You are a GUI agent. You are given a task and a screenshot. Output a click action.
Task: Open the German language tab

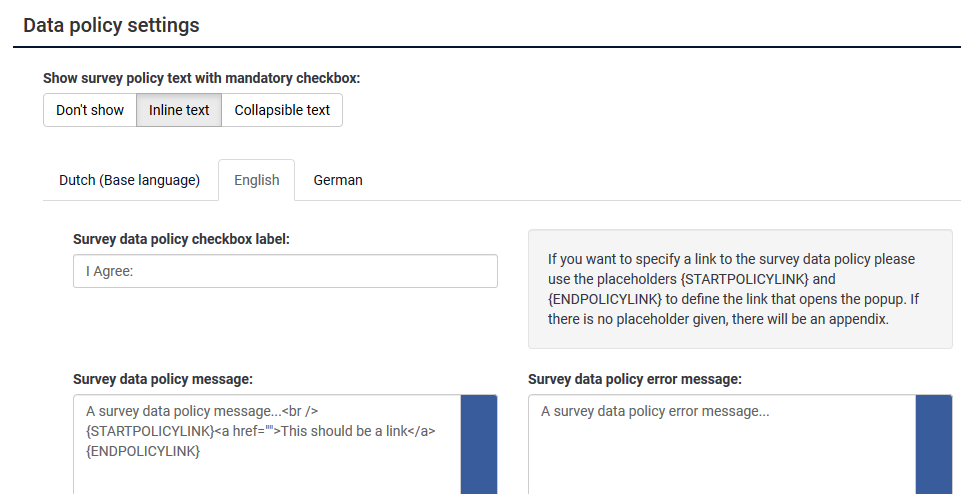[338, 180]
